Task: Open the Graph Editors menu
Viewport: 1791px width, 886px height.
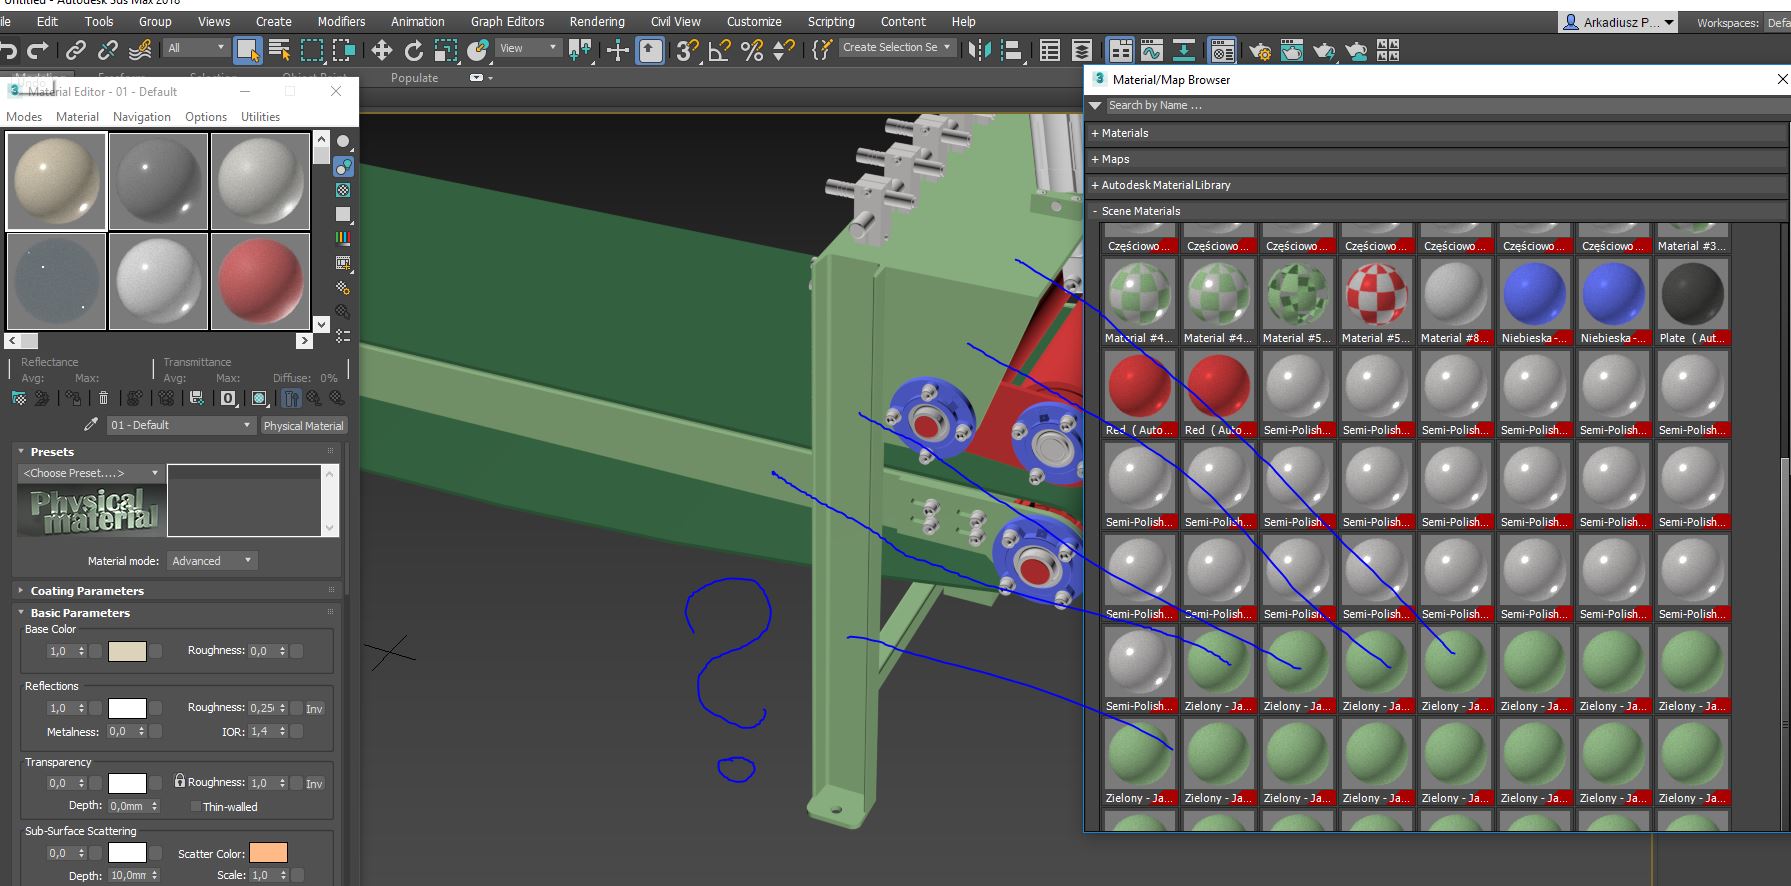Action: [507, 21]
